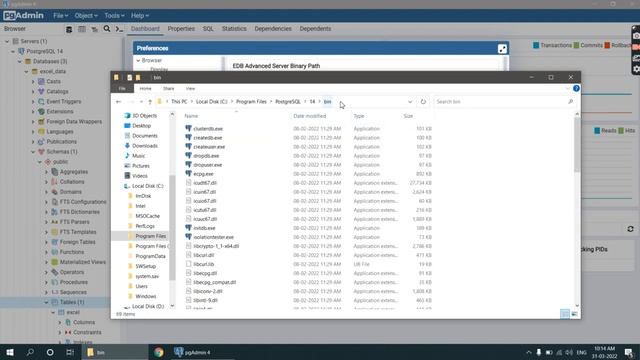Go back in File Explorer

[x=118, y=102]
